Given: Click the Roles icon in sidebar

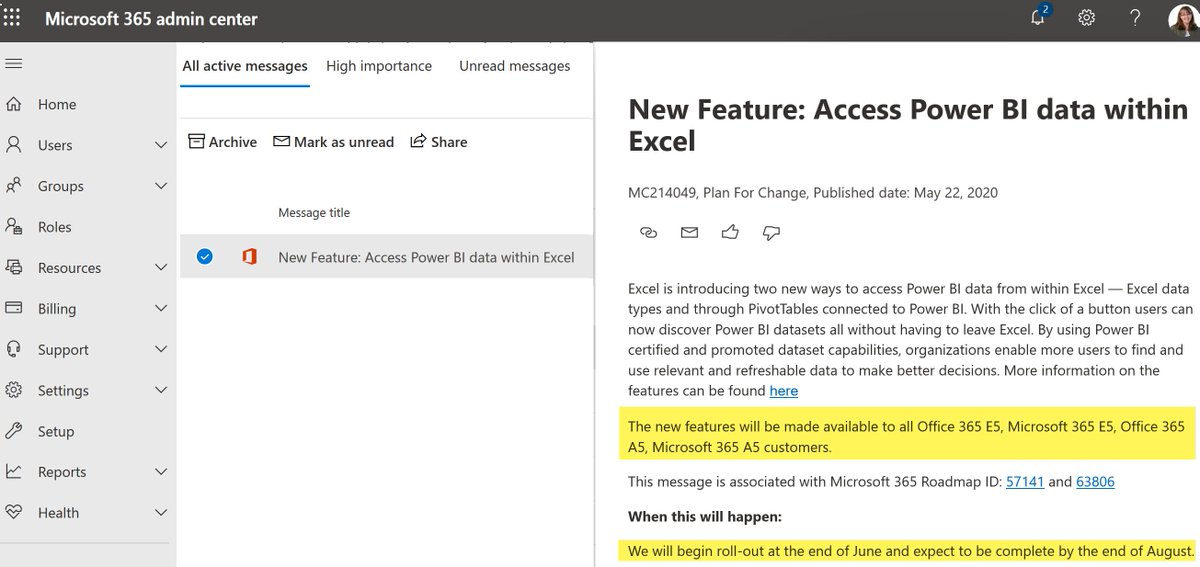Looking at the screenshot, I should click(14, 227).
